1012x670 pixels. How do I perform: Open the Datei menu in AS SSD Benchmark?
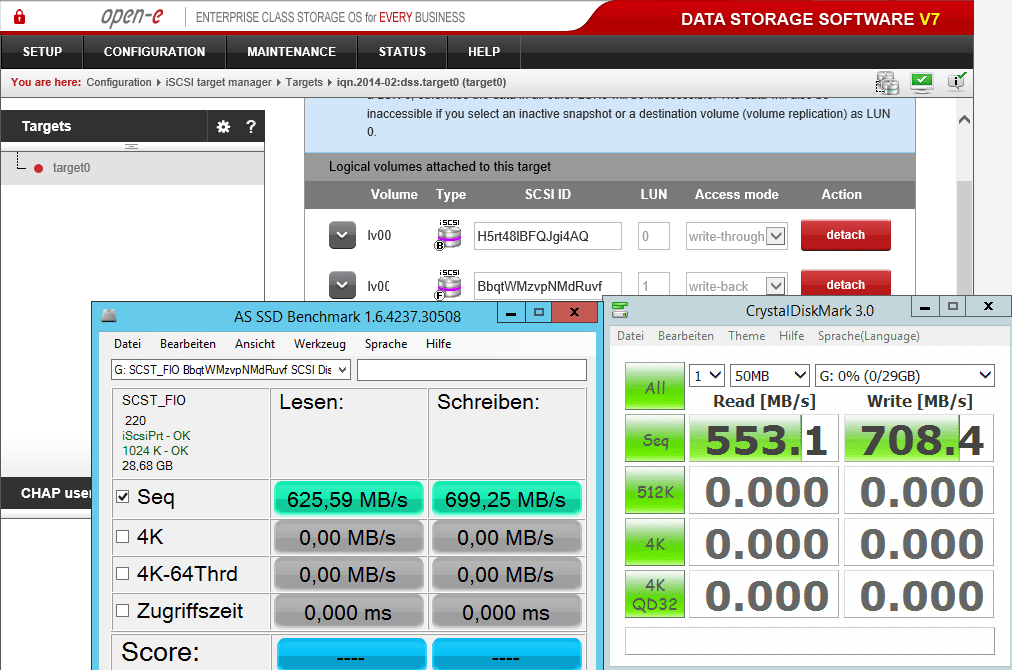tap(127, 344)
